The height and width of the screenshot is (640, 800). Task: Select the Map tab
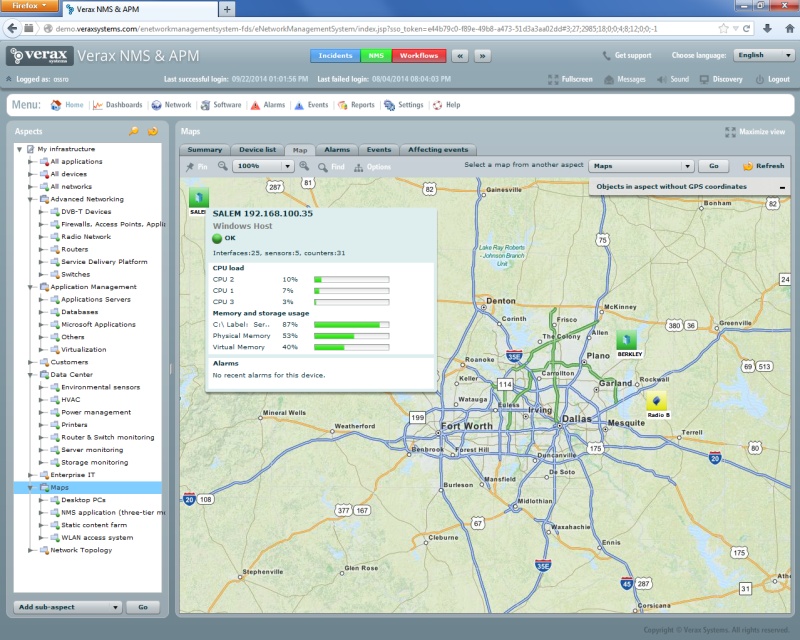pyautogui.click(x=300, y=150)
